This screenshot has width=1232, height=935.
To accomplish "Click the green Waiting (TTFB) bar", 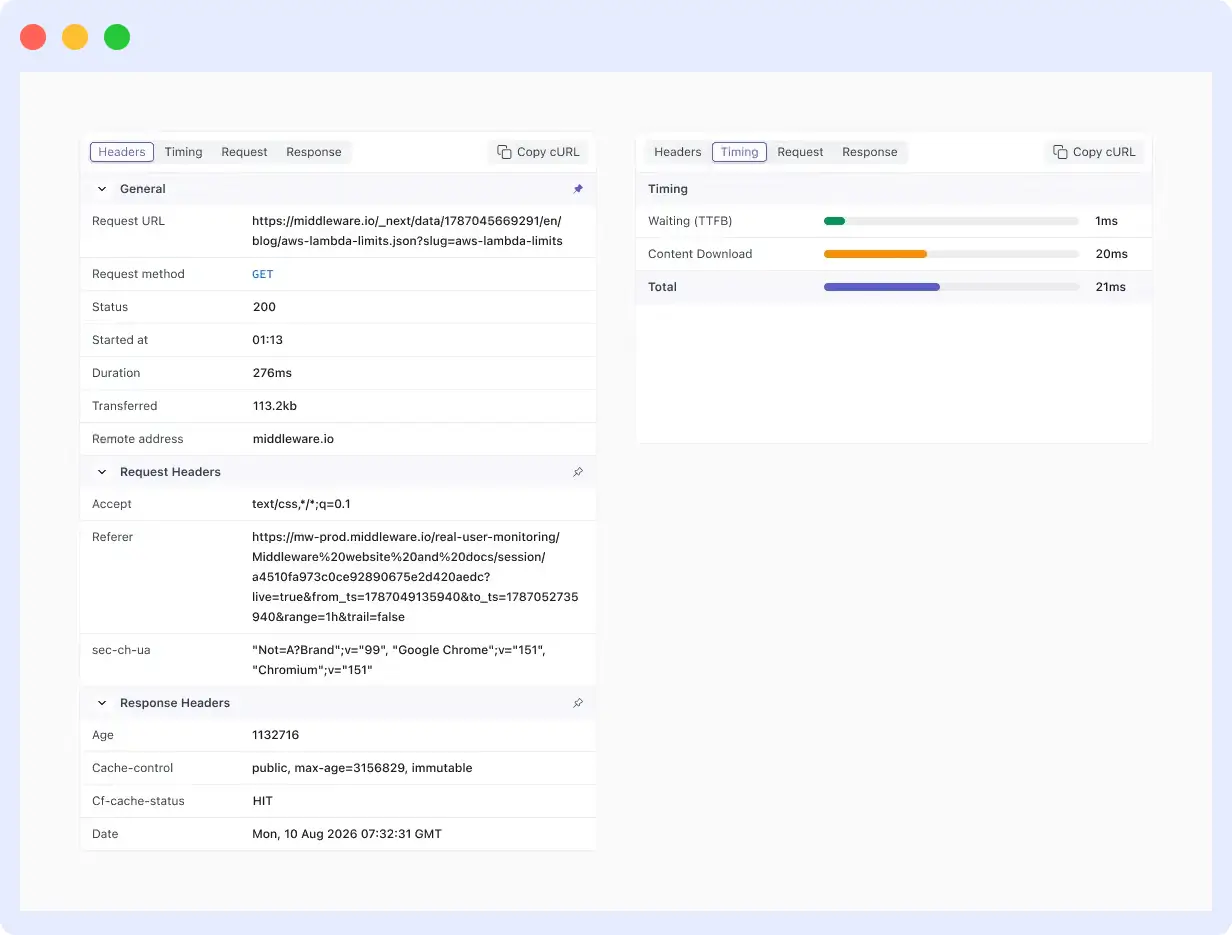I will click(834, 221).
